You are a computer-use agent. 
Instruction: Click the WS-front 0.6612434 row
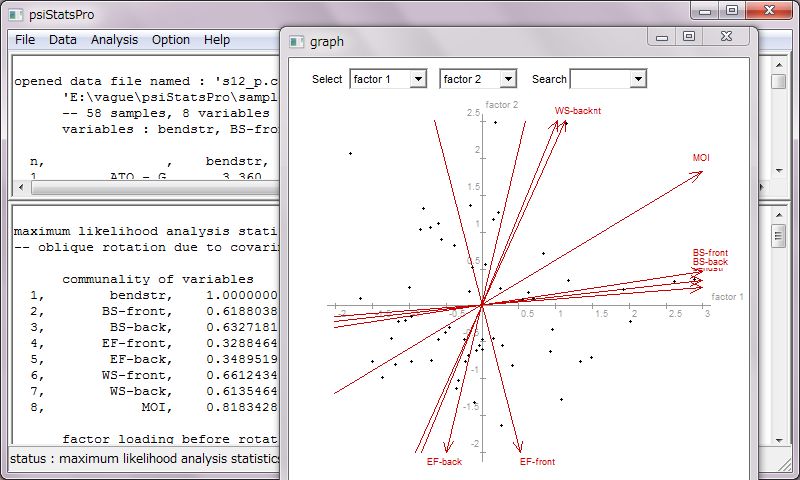click(x=154, y=375)
